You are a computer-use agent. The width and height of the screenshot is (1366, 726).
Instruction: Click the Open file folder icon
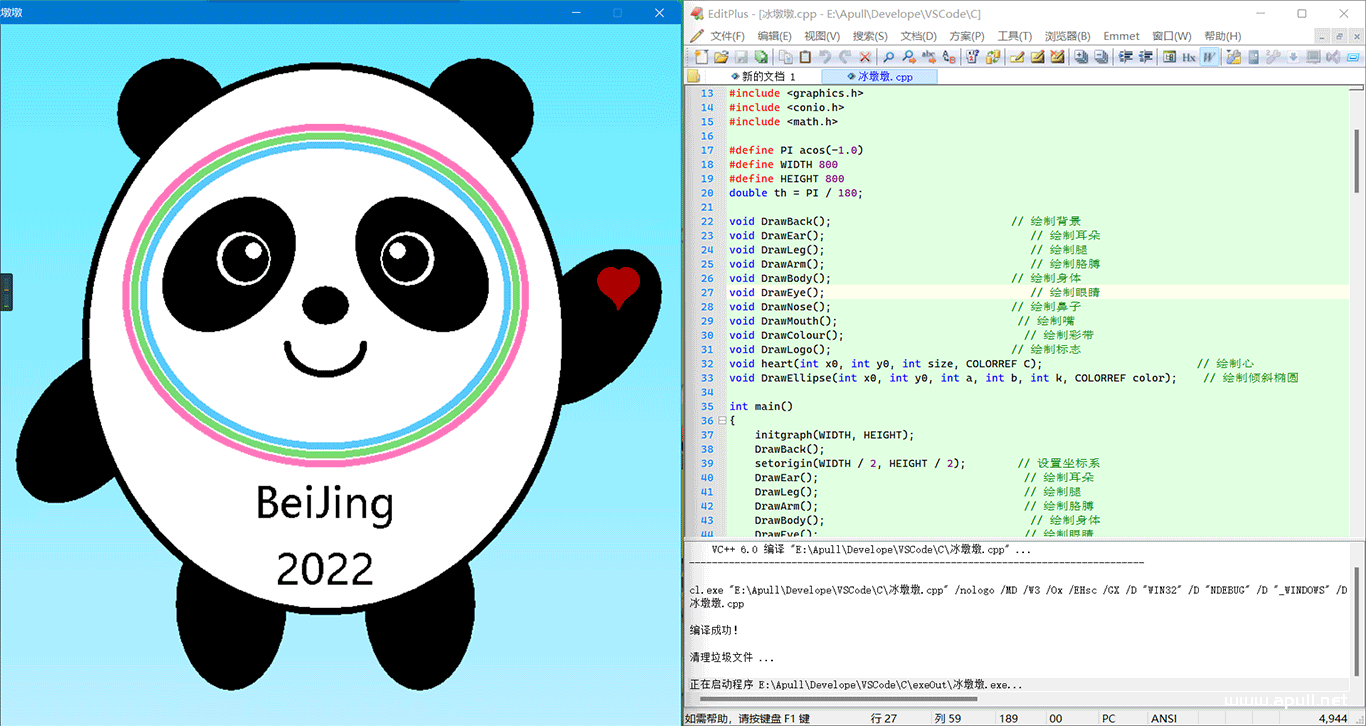(x=721, y=57)
